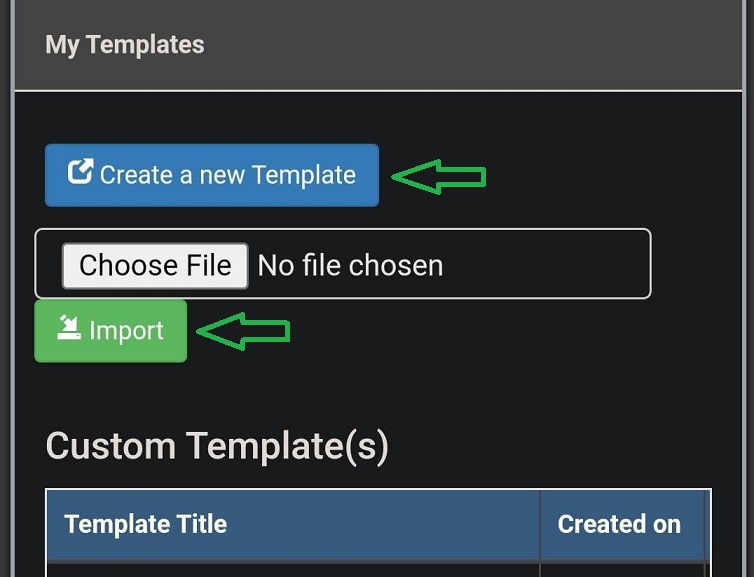Open file picker with Choose File
754x577 pixels.
pos(155,266)
